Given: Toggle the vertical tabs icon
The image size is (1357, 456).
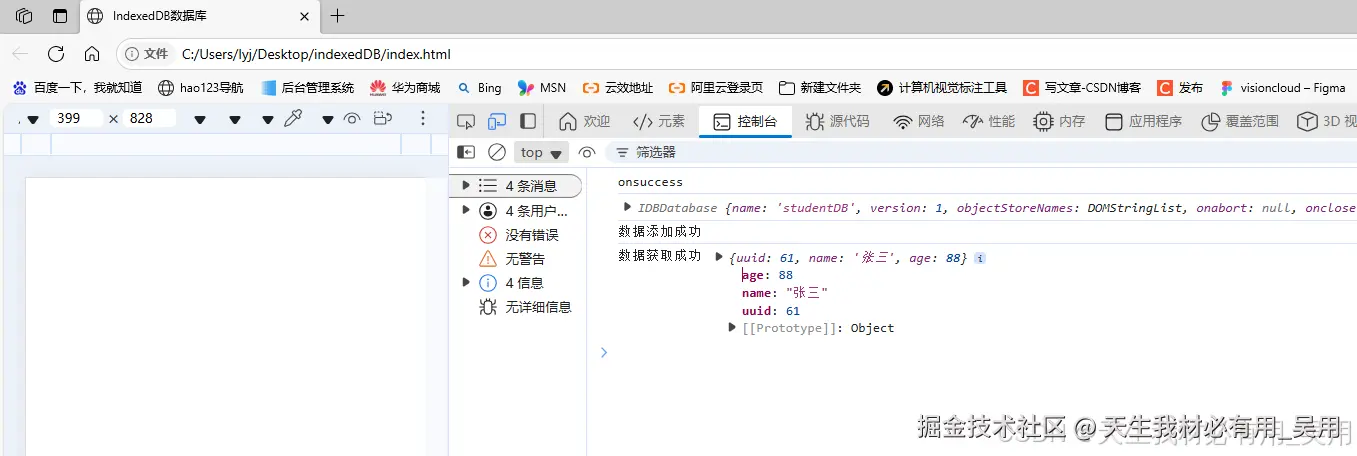Looking at the screenshot, I should (60, 16).
